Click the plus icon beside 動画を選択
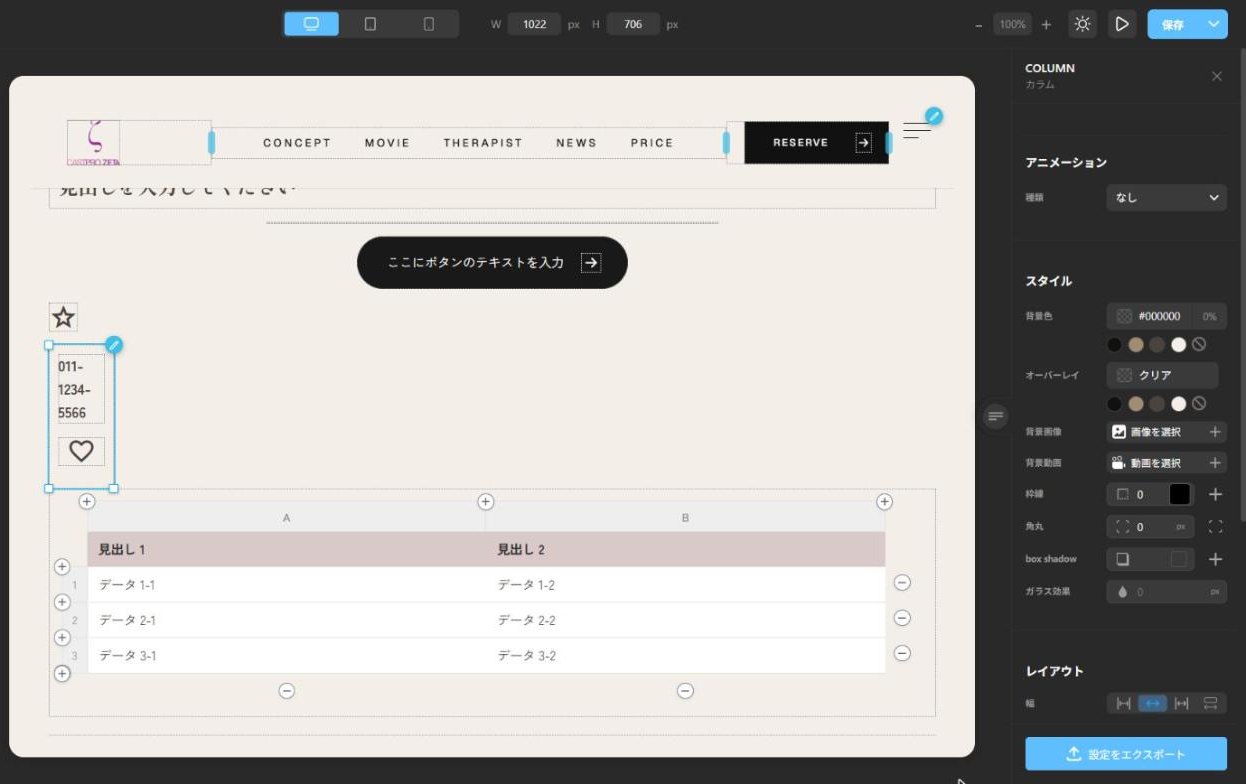This screenshot has width=1246, height=784. (1215, 463)
